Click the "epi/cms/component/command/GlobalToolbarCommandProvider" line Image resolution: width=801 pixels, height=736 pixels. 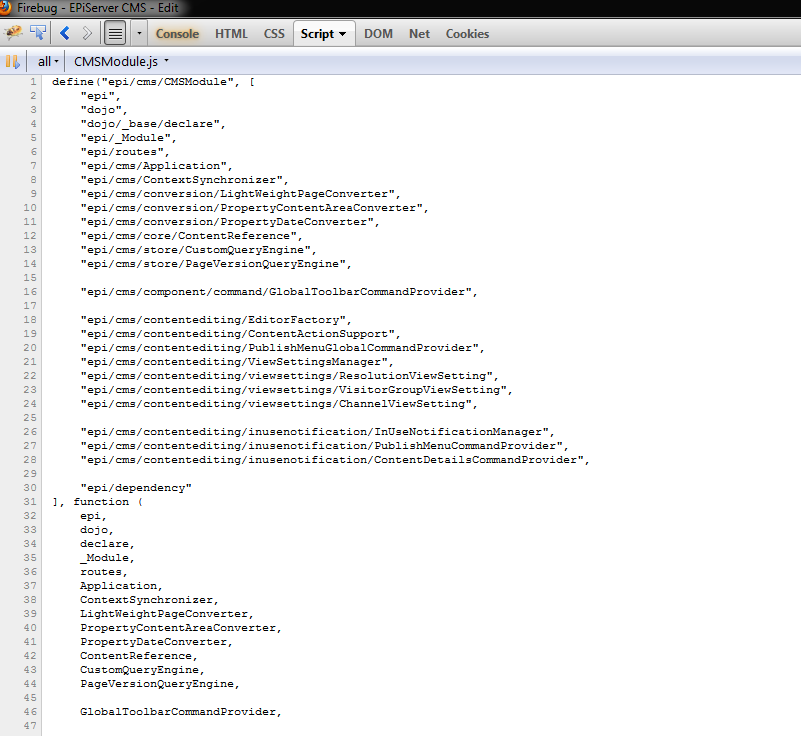point(279,292)
